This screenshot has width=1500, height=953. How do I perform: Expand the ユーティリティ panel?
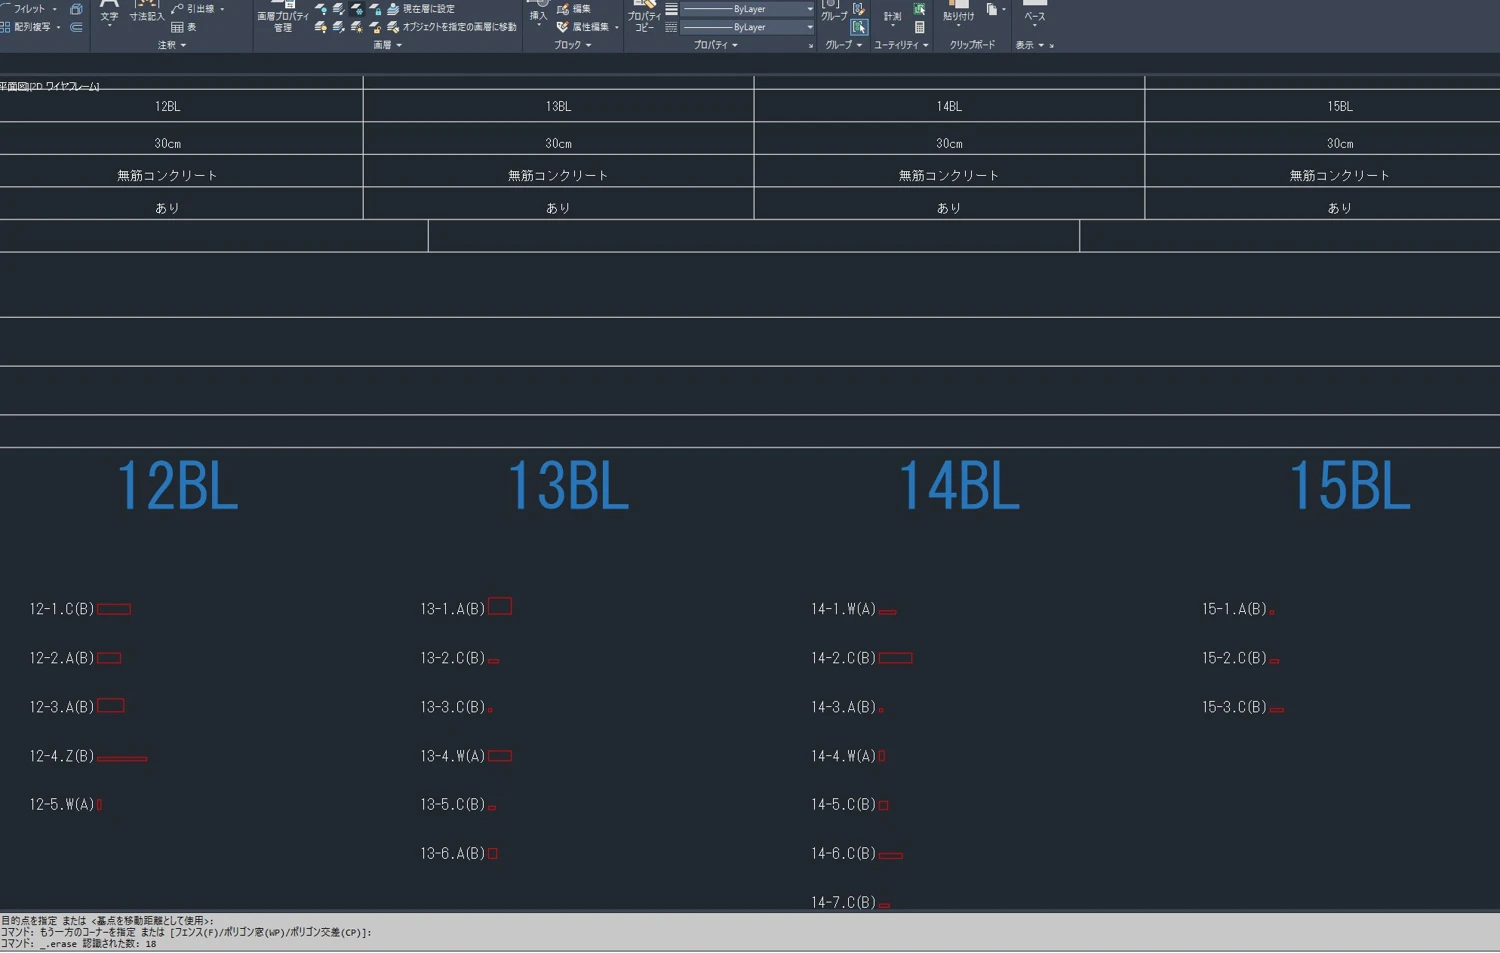[x=901, y=45]
